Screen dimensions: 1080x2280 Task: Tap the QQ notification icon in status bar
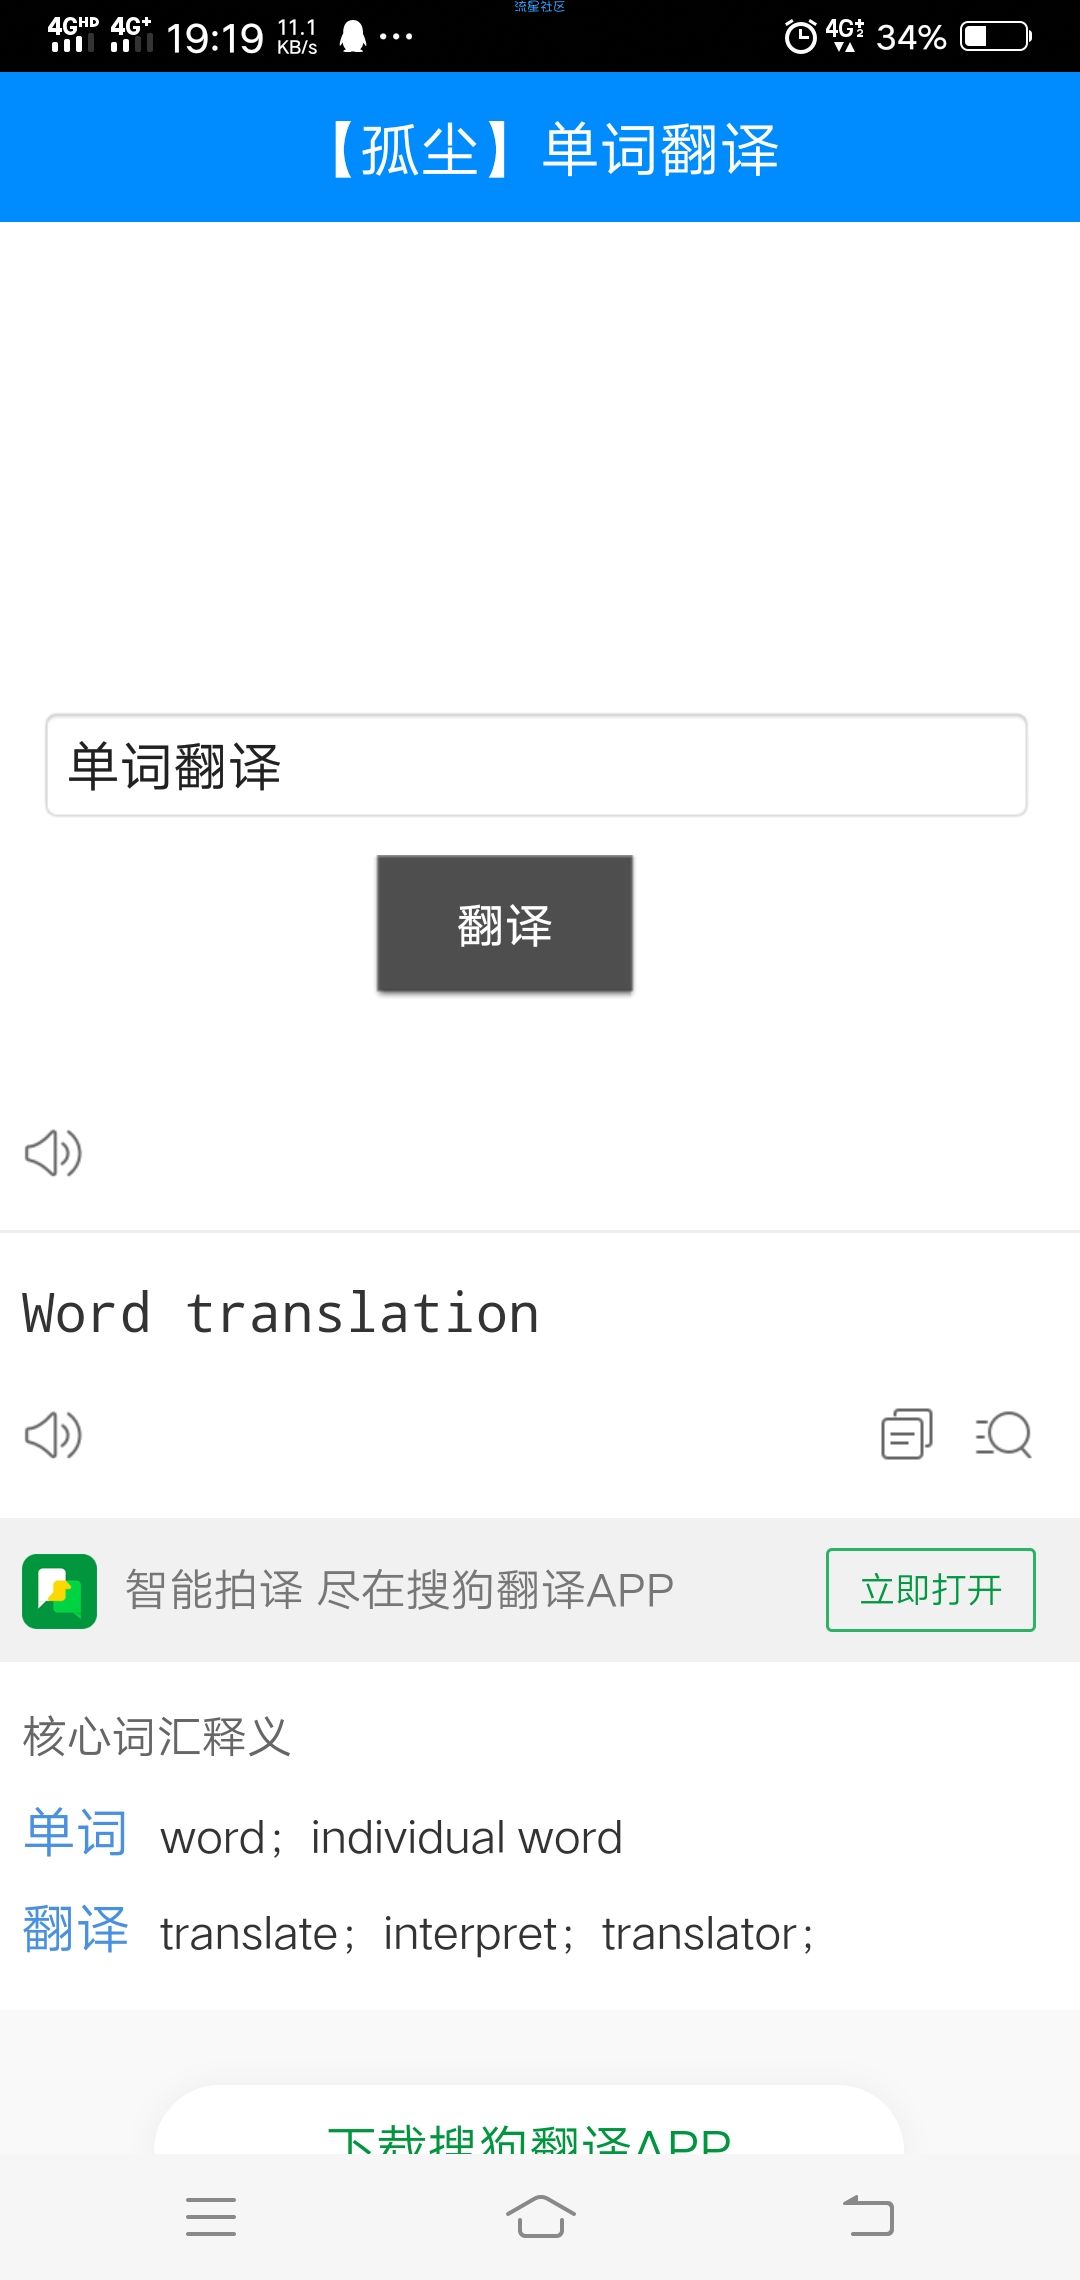coord(352,37)
